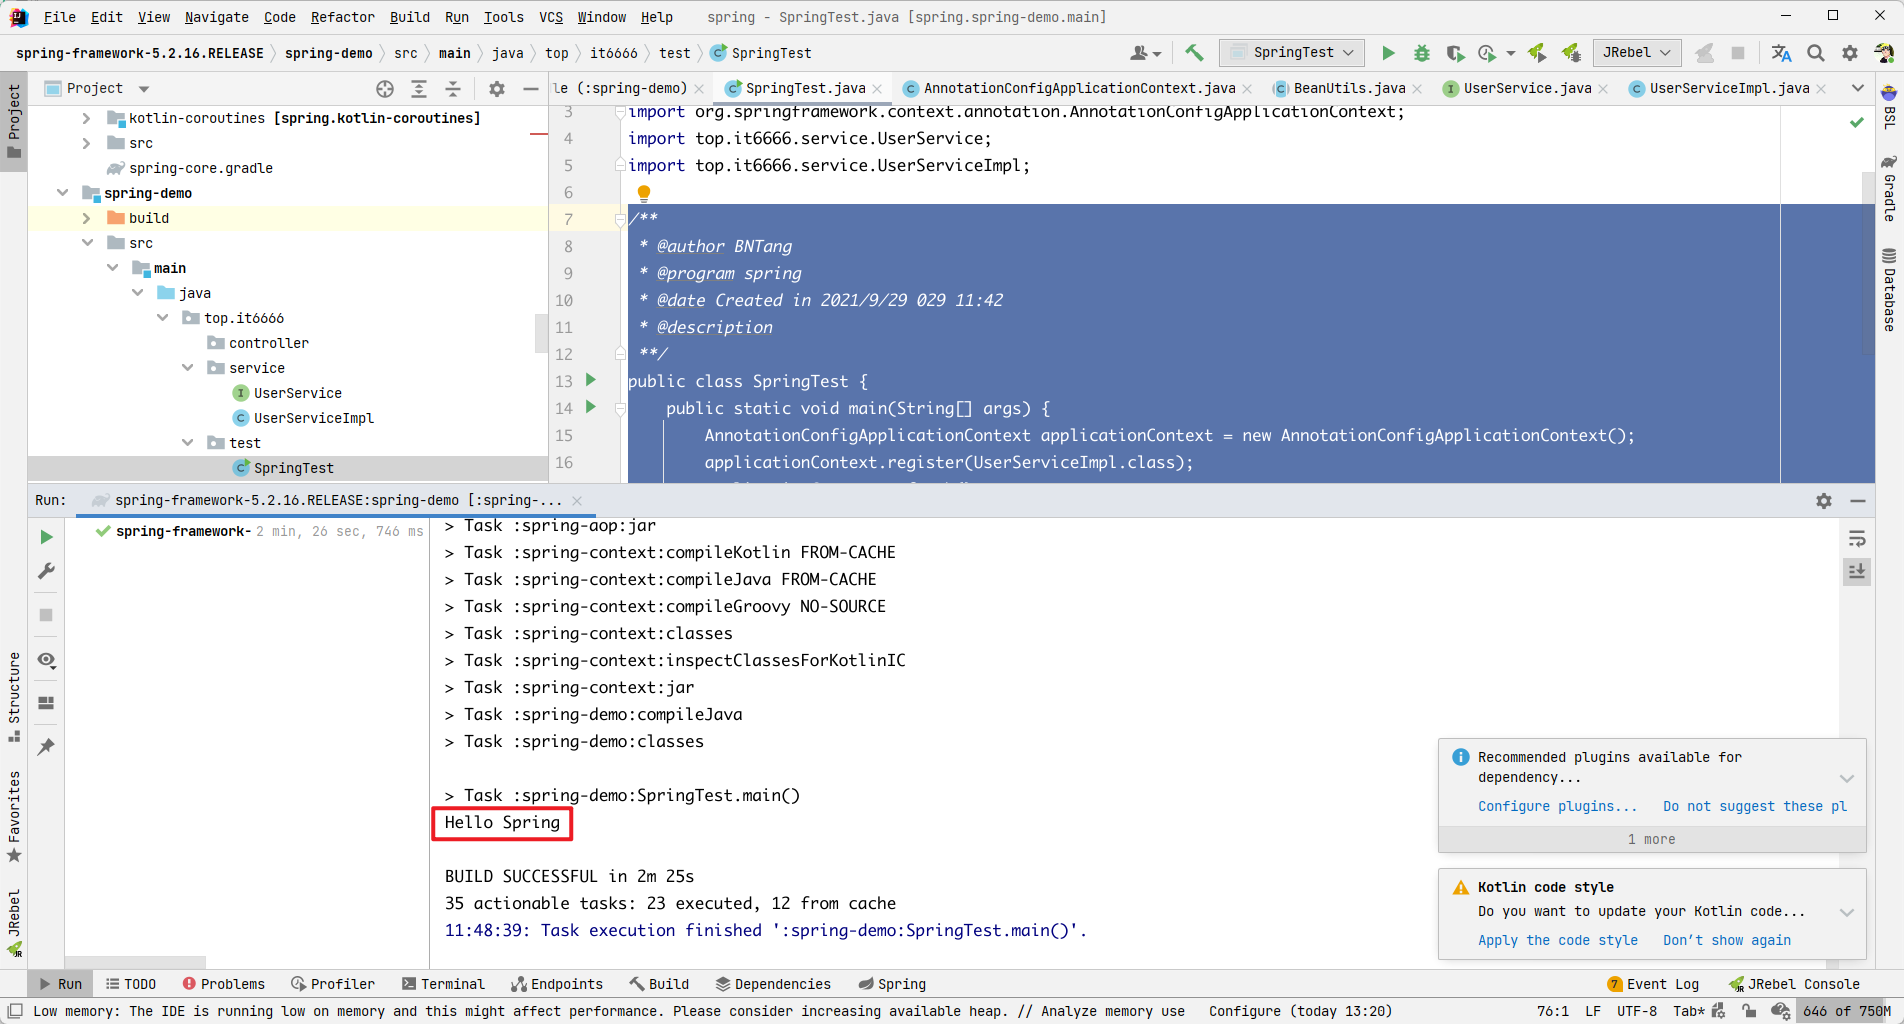Start debugging SpringTest with the bug icon
Viewport: 1904px width, 1024px height.
(1422, 53)
